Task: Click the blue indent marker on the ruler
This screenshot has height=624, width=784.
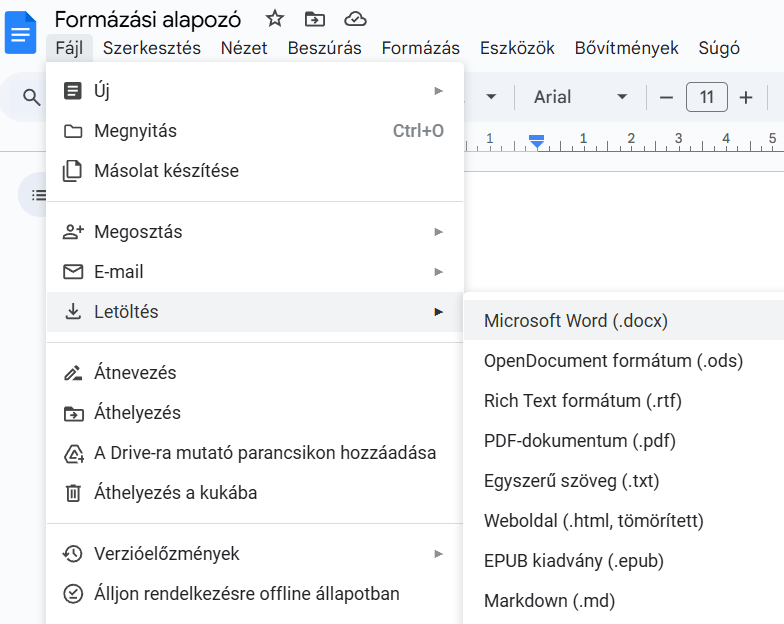Action: click(x=536, y=141)
